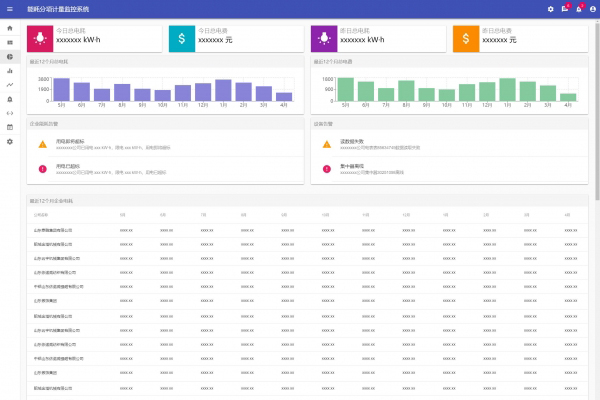Click the orange dollar sign card icon
This screenshot has height=400, width=600.
tap(466, 39)
